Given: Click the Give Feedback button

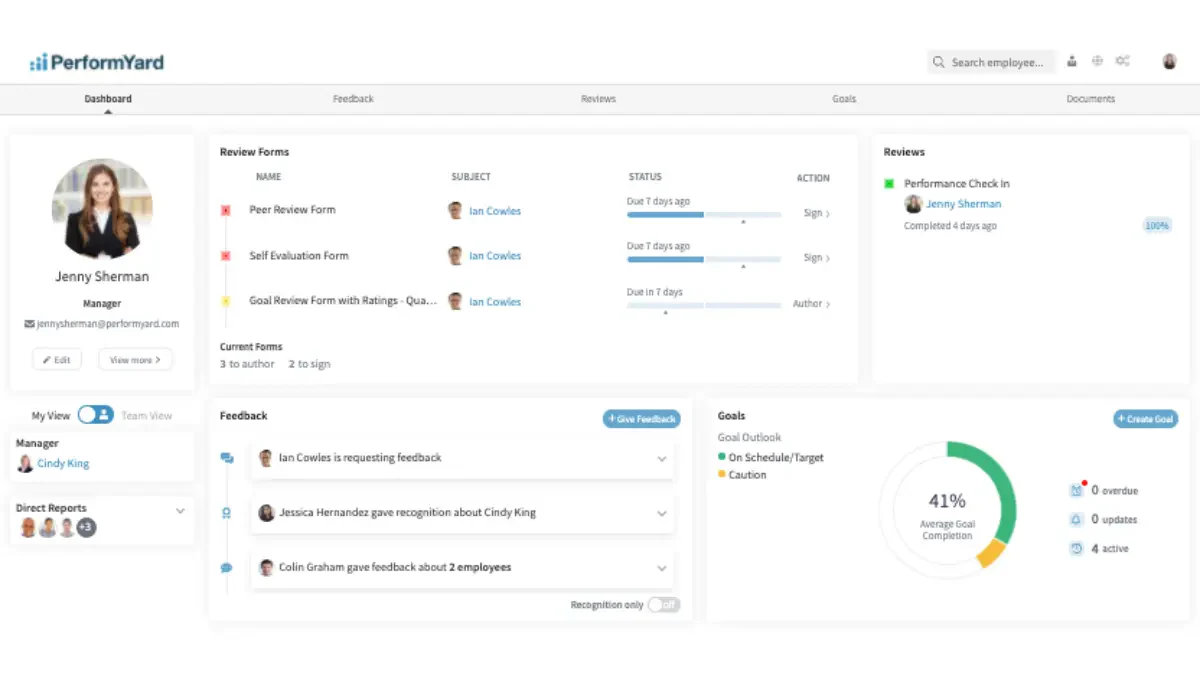Looking at the screenshot, I should tap(641, 419).
